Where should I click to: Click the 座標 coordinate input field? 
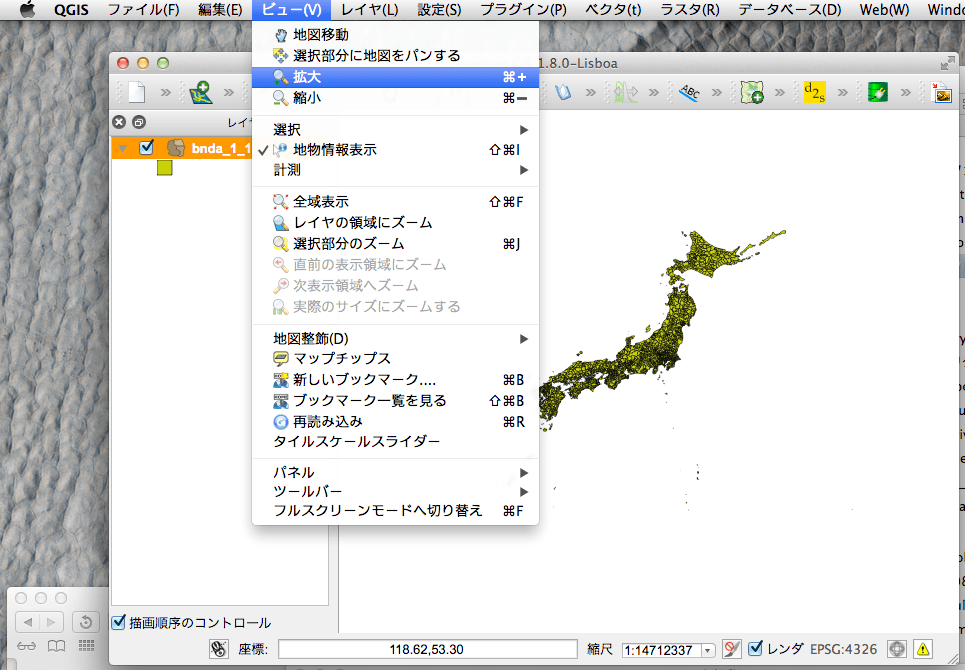[427, 649]
